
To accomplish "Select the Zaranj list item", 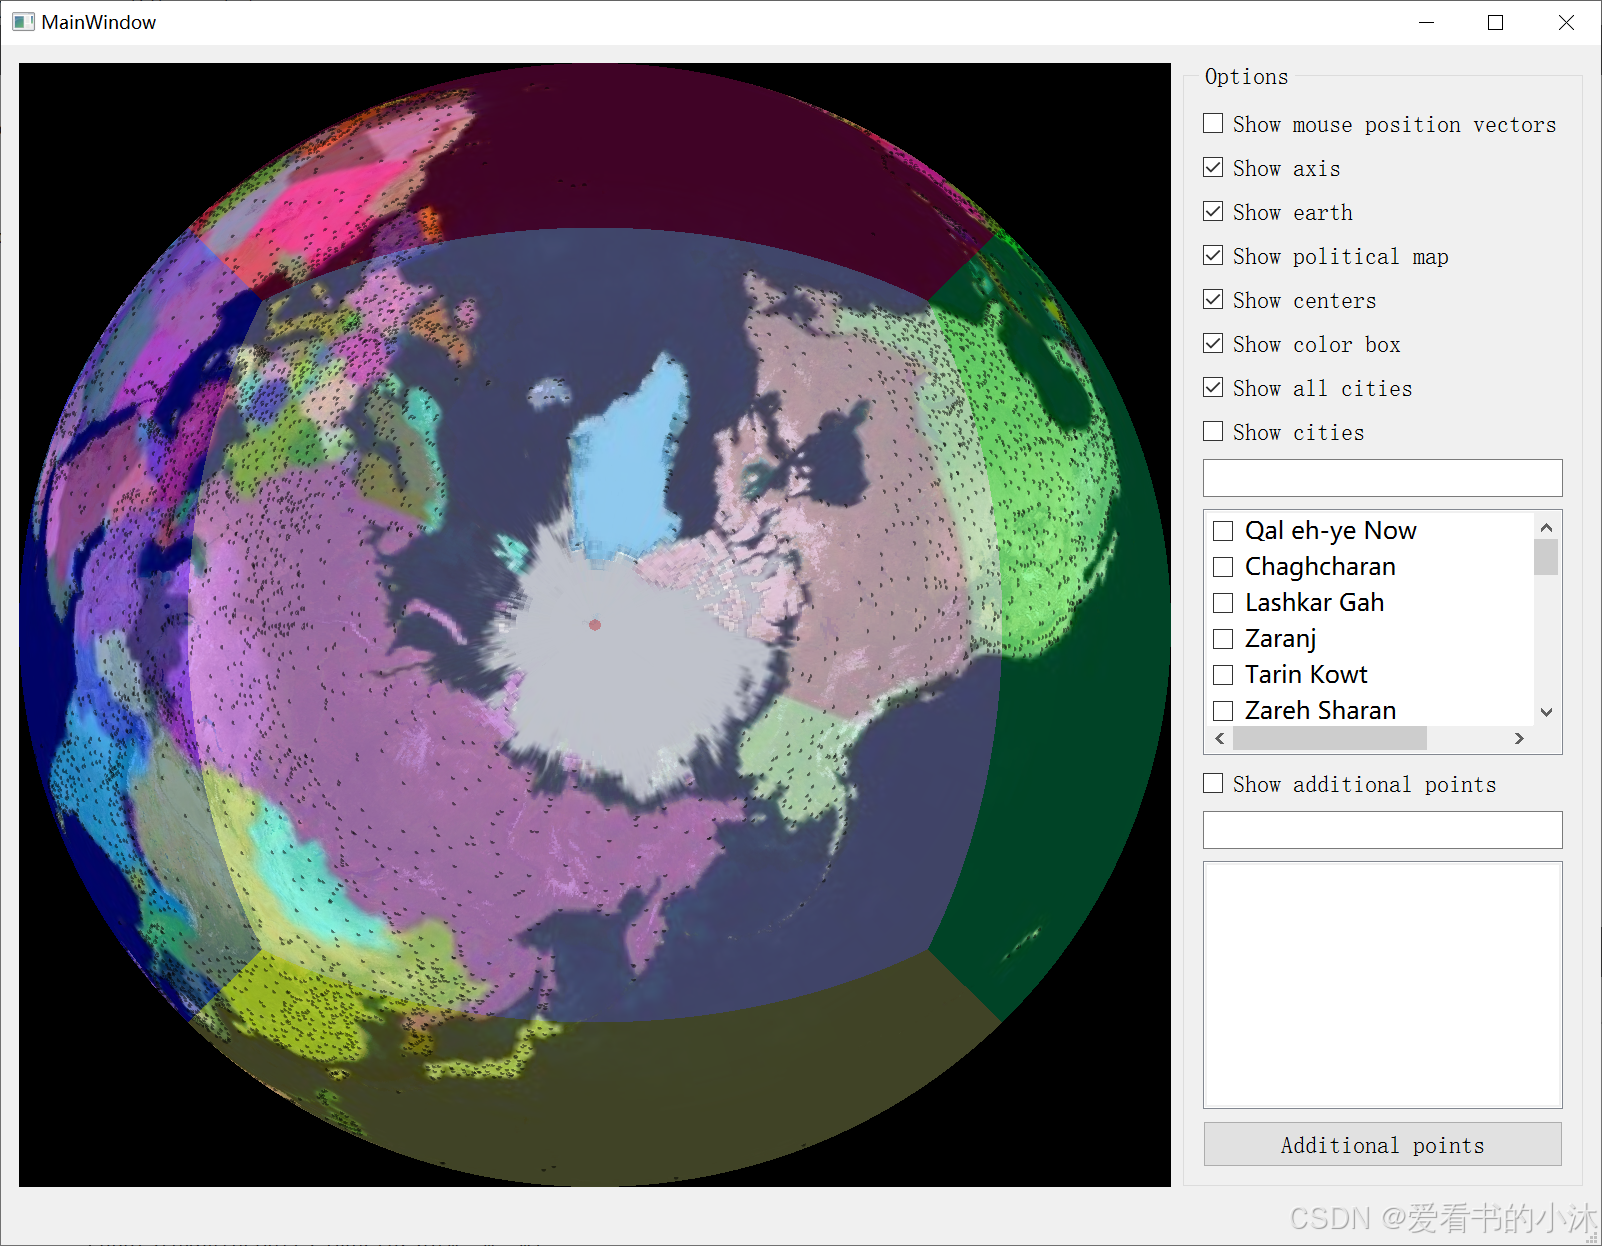I will pyautogui.click(x=1222, y=639).
